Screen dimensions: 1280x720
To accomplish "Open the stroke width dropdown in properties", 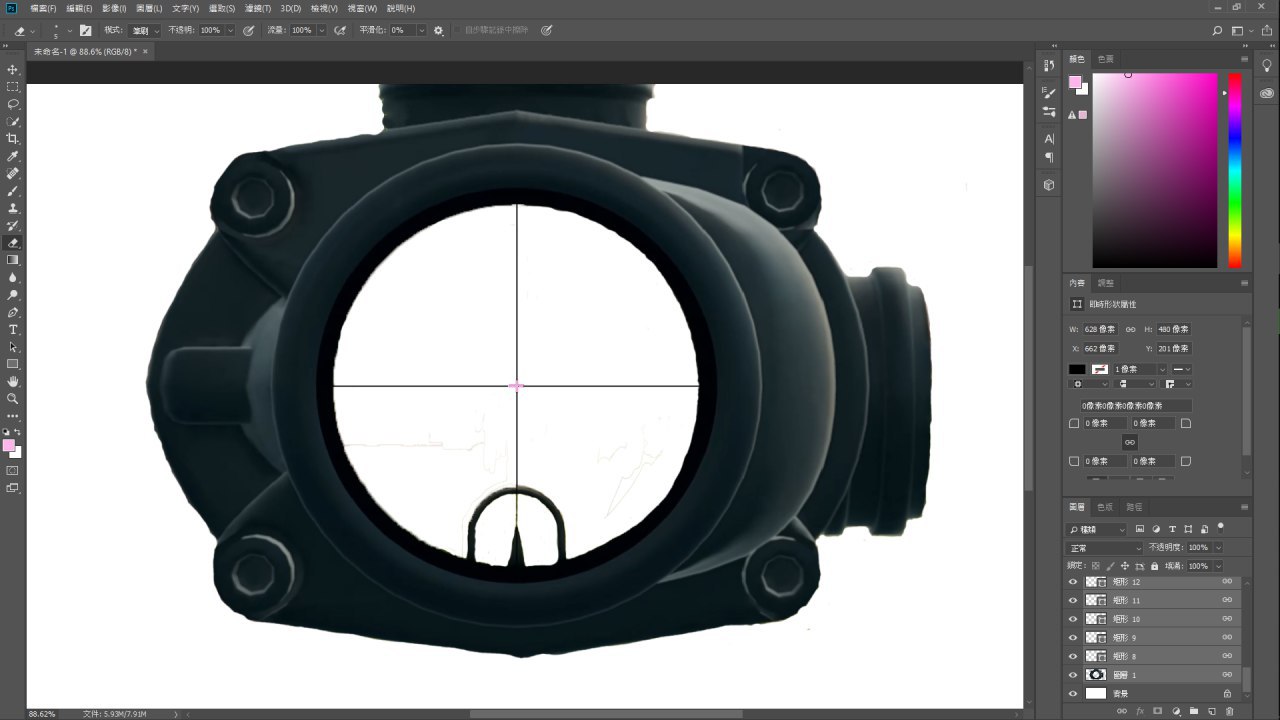I will click(1162, 370).
